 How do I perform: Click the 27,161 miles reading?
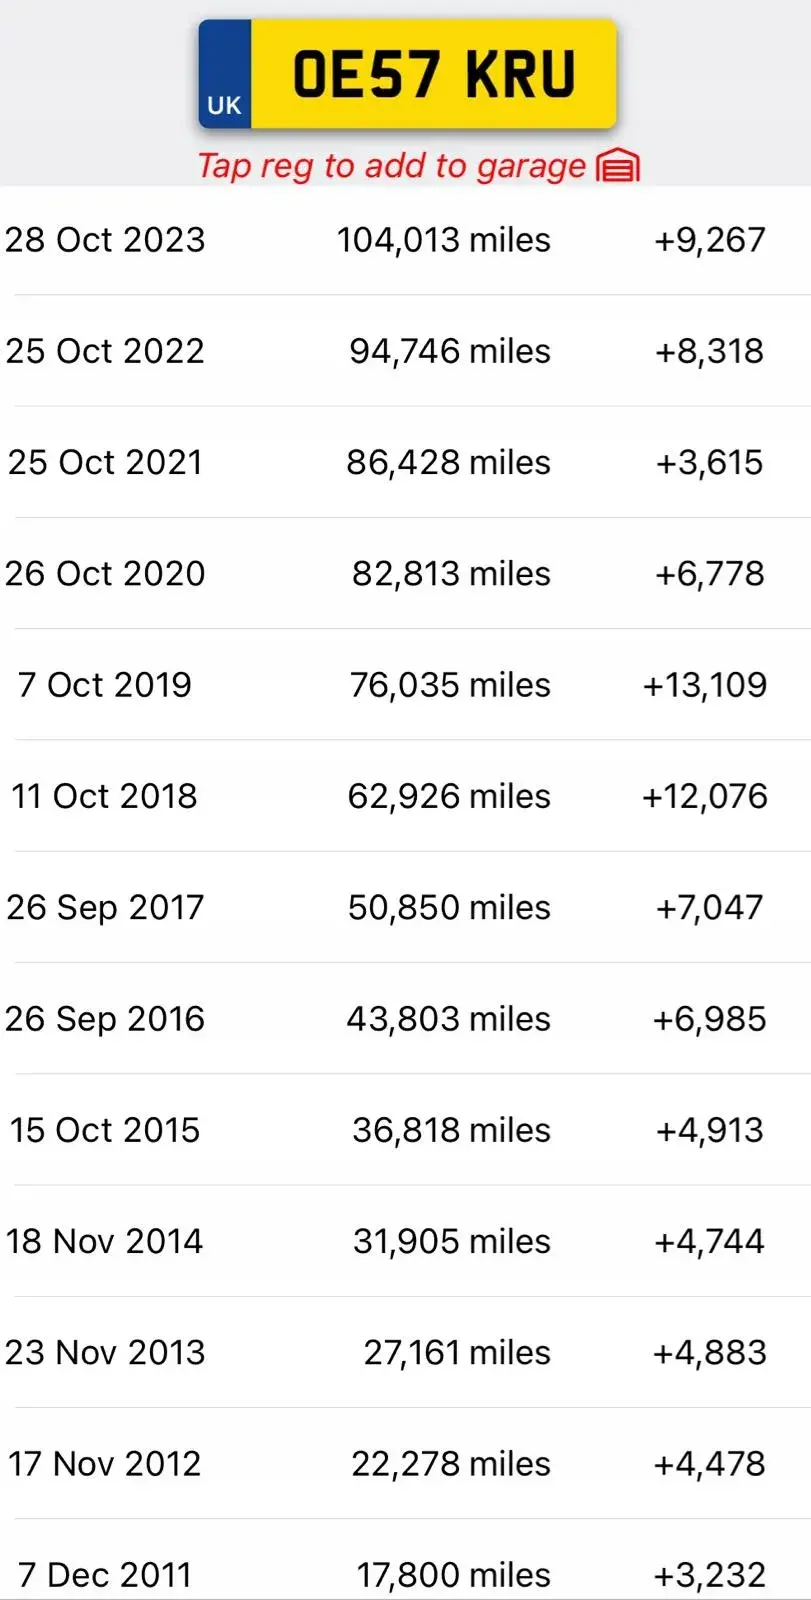tap(457, 1352)
